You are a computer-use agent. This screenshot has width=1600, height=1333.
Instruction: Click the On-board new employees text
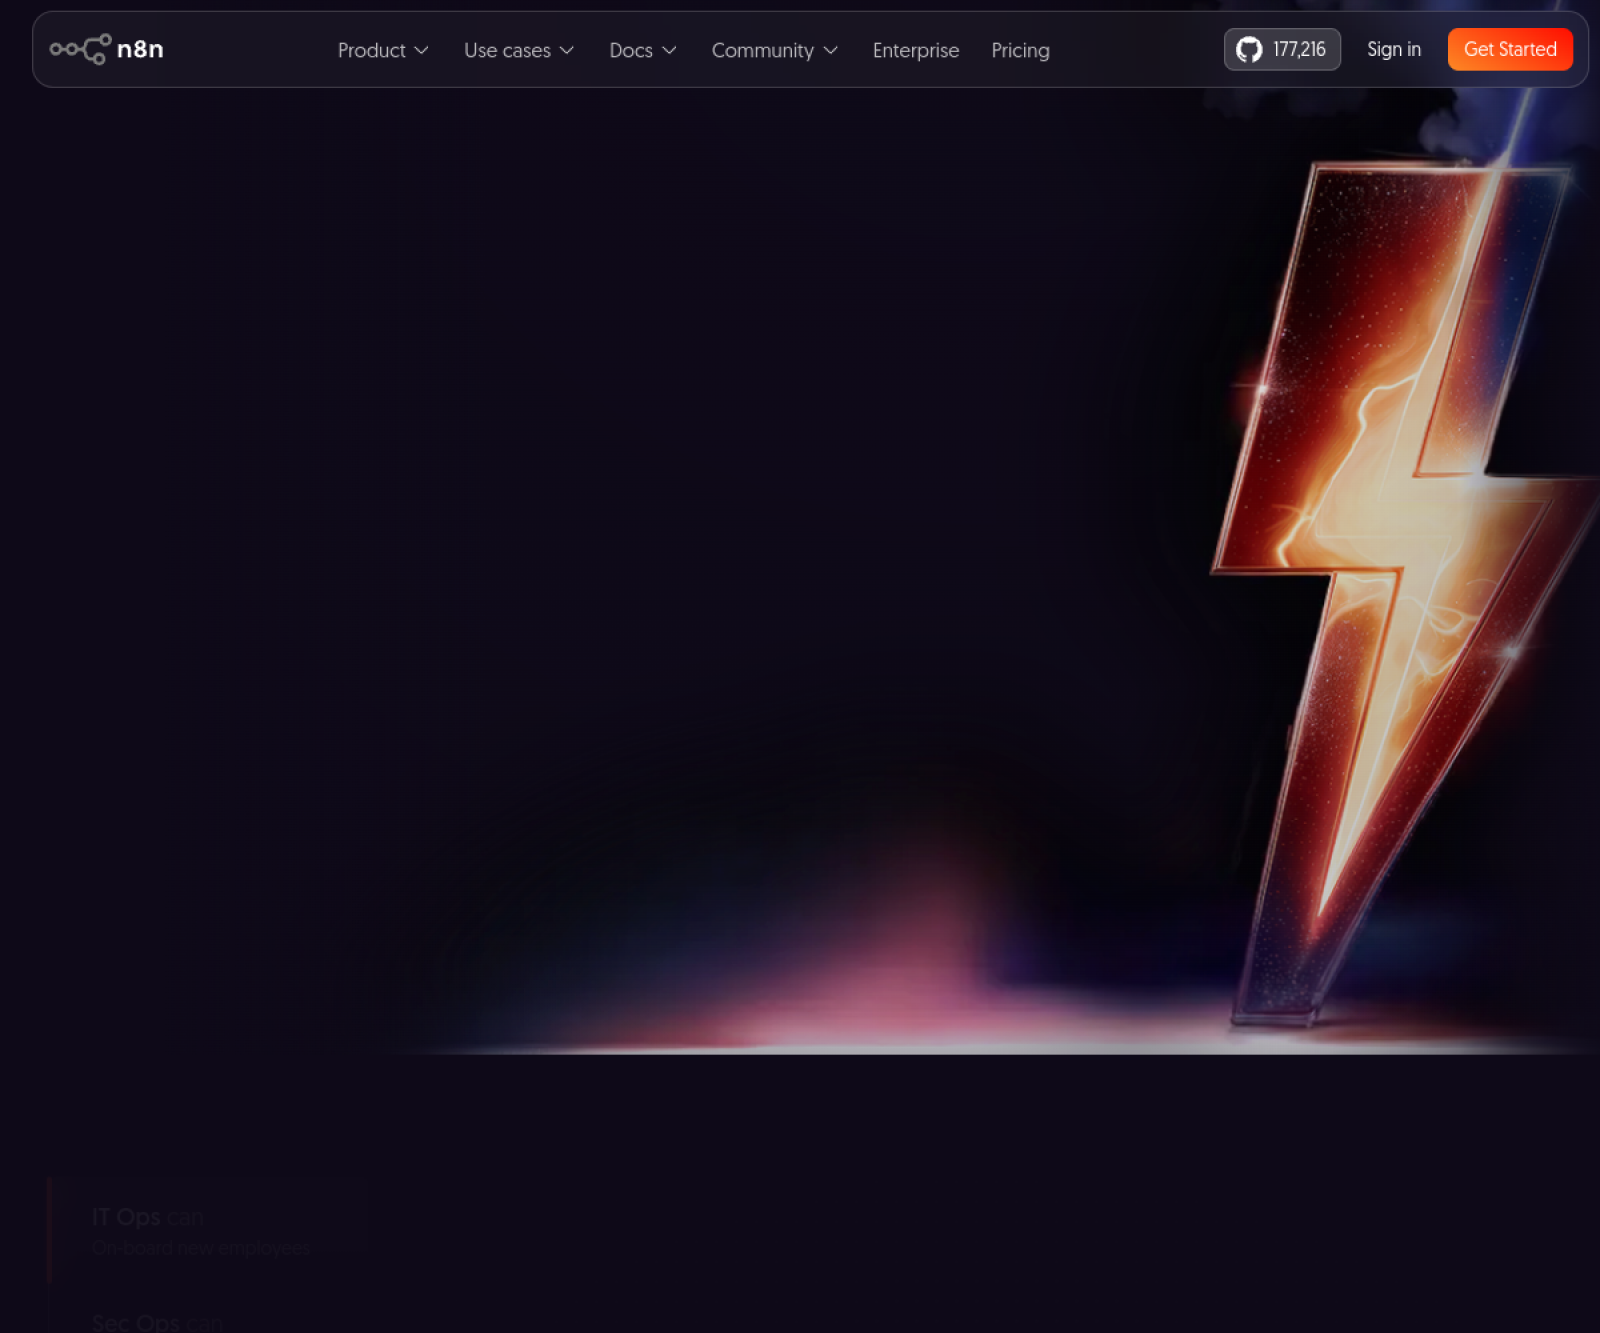pyautogui.click(x=201, y=1248)
